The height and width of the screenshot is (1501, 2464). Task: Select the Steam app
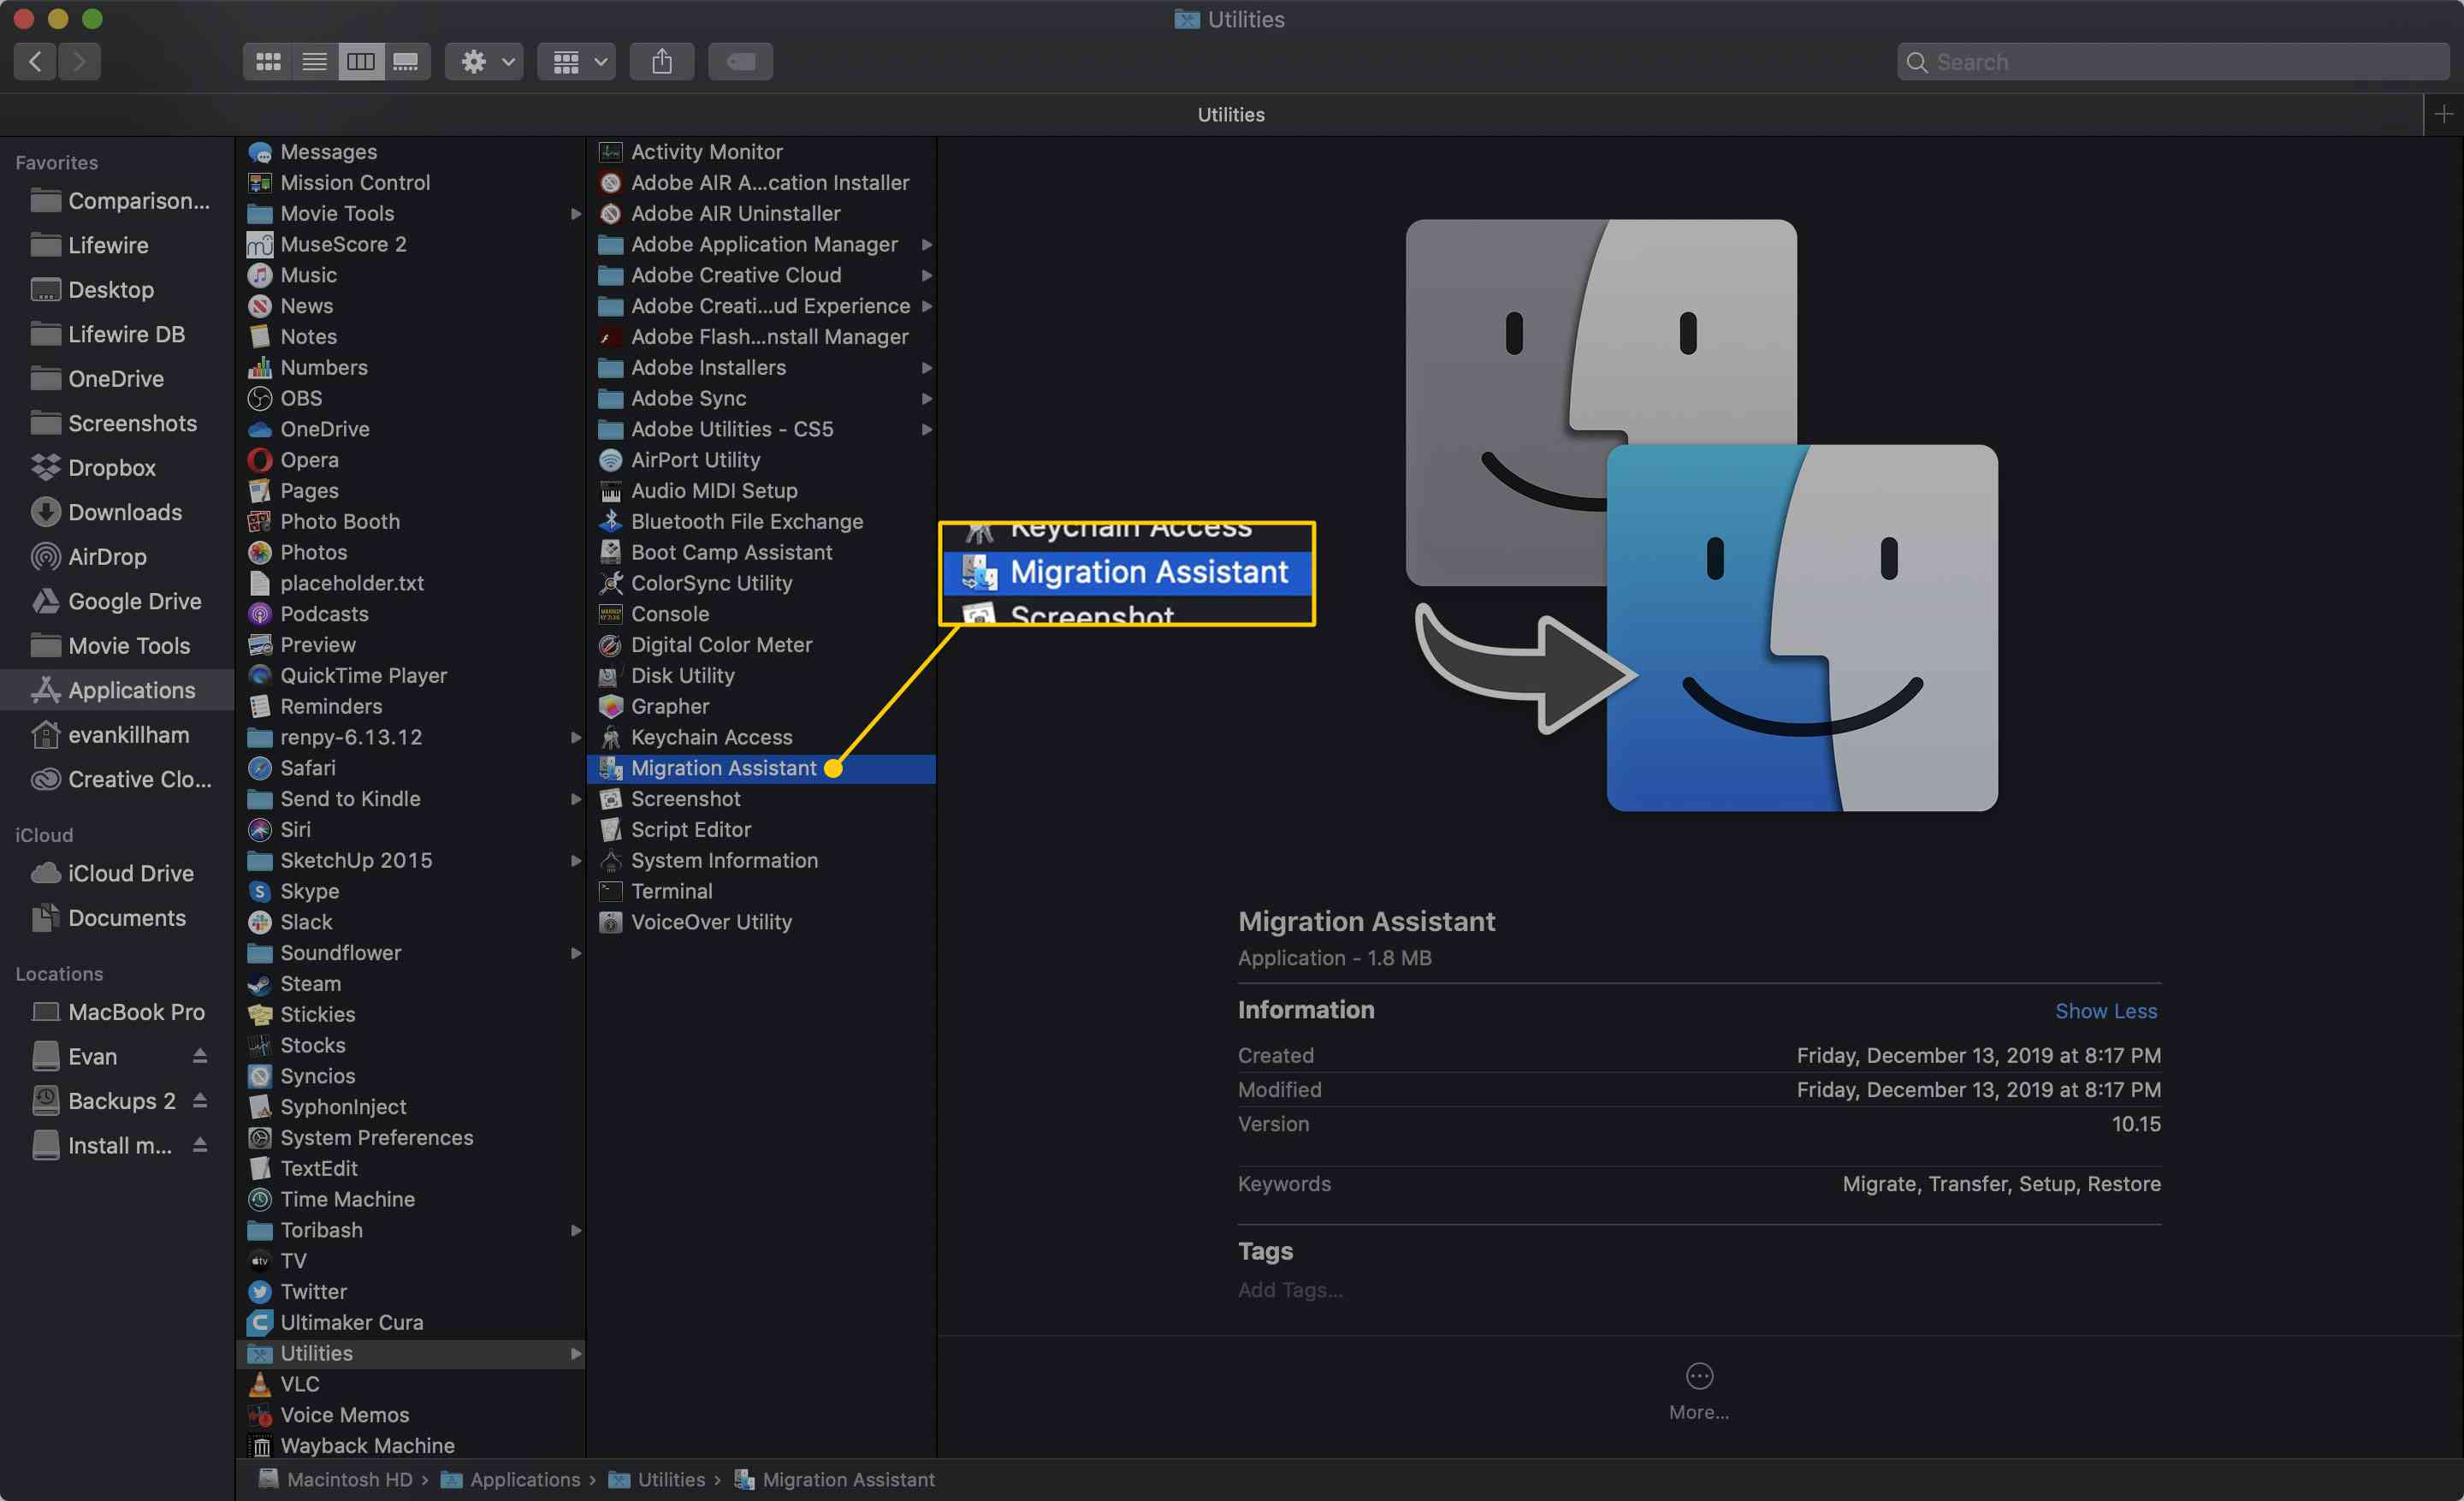pos(411,983)
